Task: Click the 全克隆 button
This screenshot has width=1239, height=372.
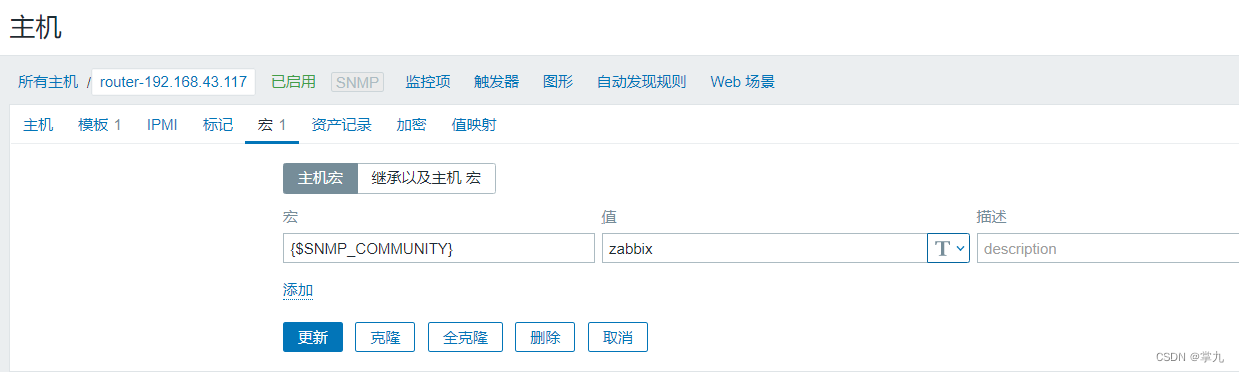Action: pos(465,337)
